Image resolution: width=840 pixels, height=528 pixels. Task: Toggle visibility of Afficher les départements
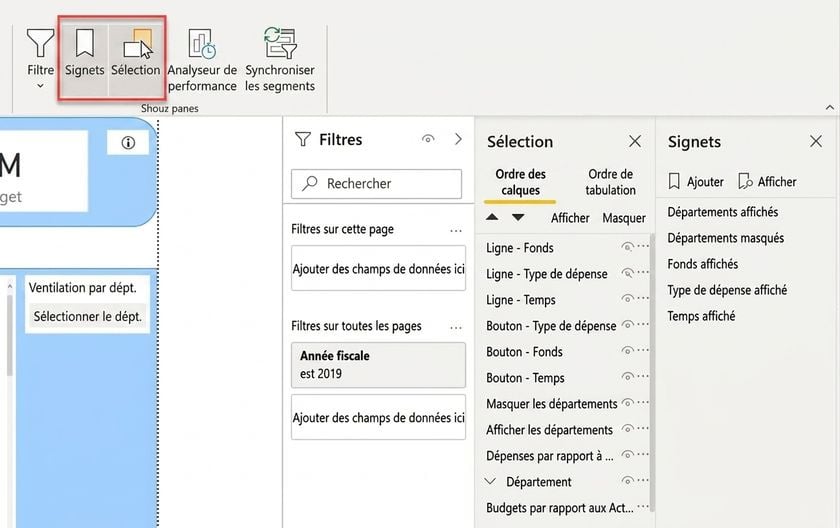[x=627, y=429]
